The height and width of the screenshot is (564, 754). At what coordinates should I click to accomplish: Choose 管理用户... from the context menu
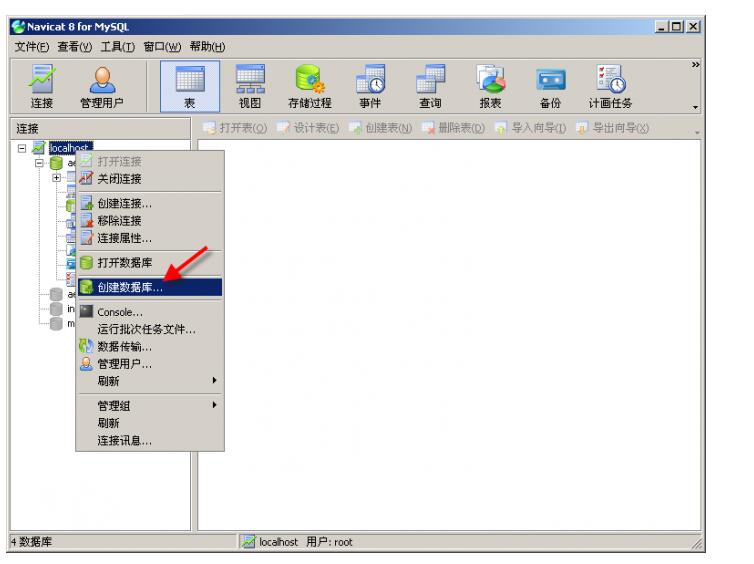pyautogui.click(x=150, y=363)
